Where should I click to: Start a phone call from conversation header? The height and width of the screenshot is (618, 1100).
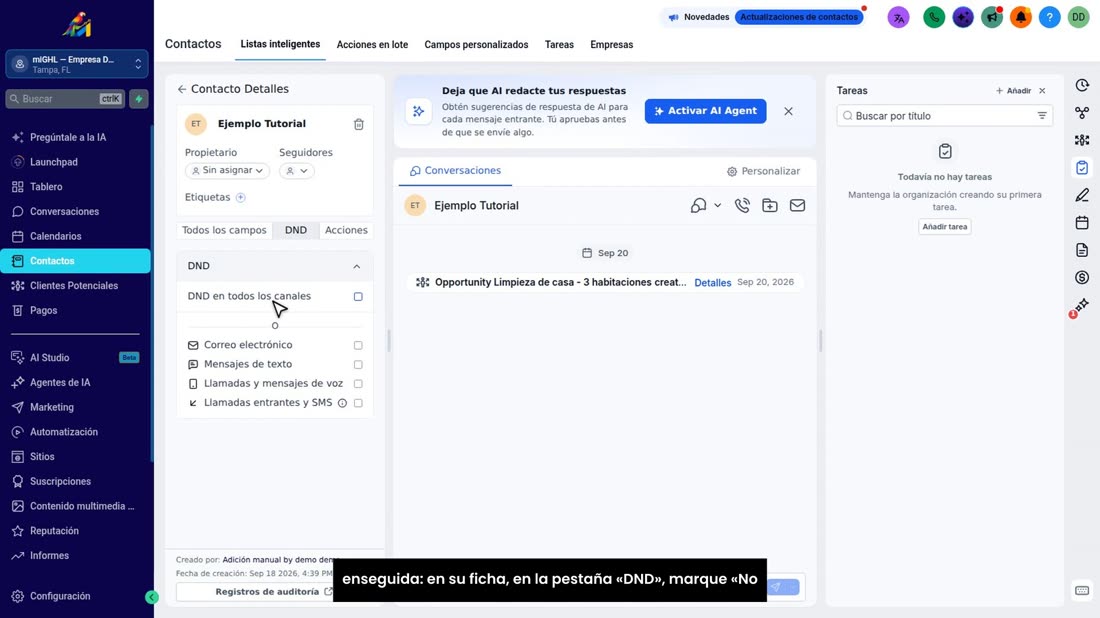point(742,206)
